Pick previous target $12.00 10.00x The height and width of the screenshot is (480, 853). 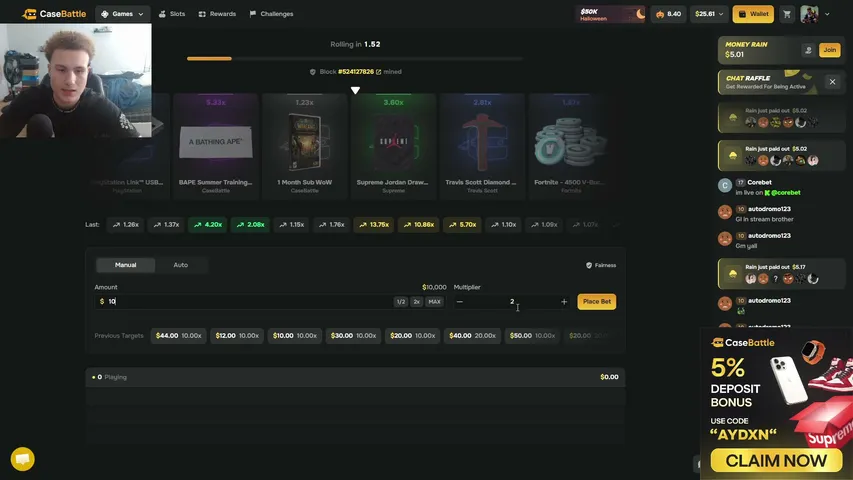click(x=237, y=336)
